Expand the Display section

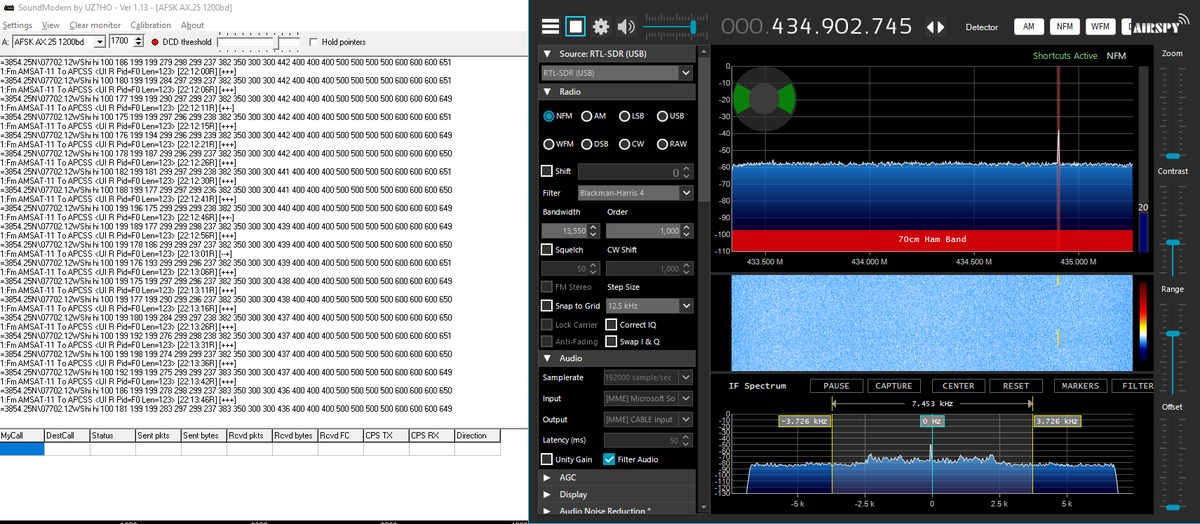[x=546, y=494]
